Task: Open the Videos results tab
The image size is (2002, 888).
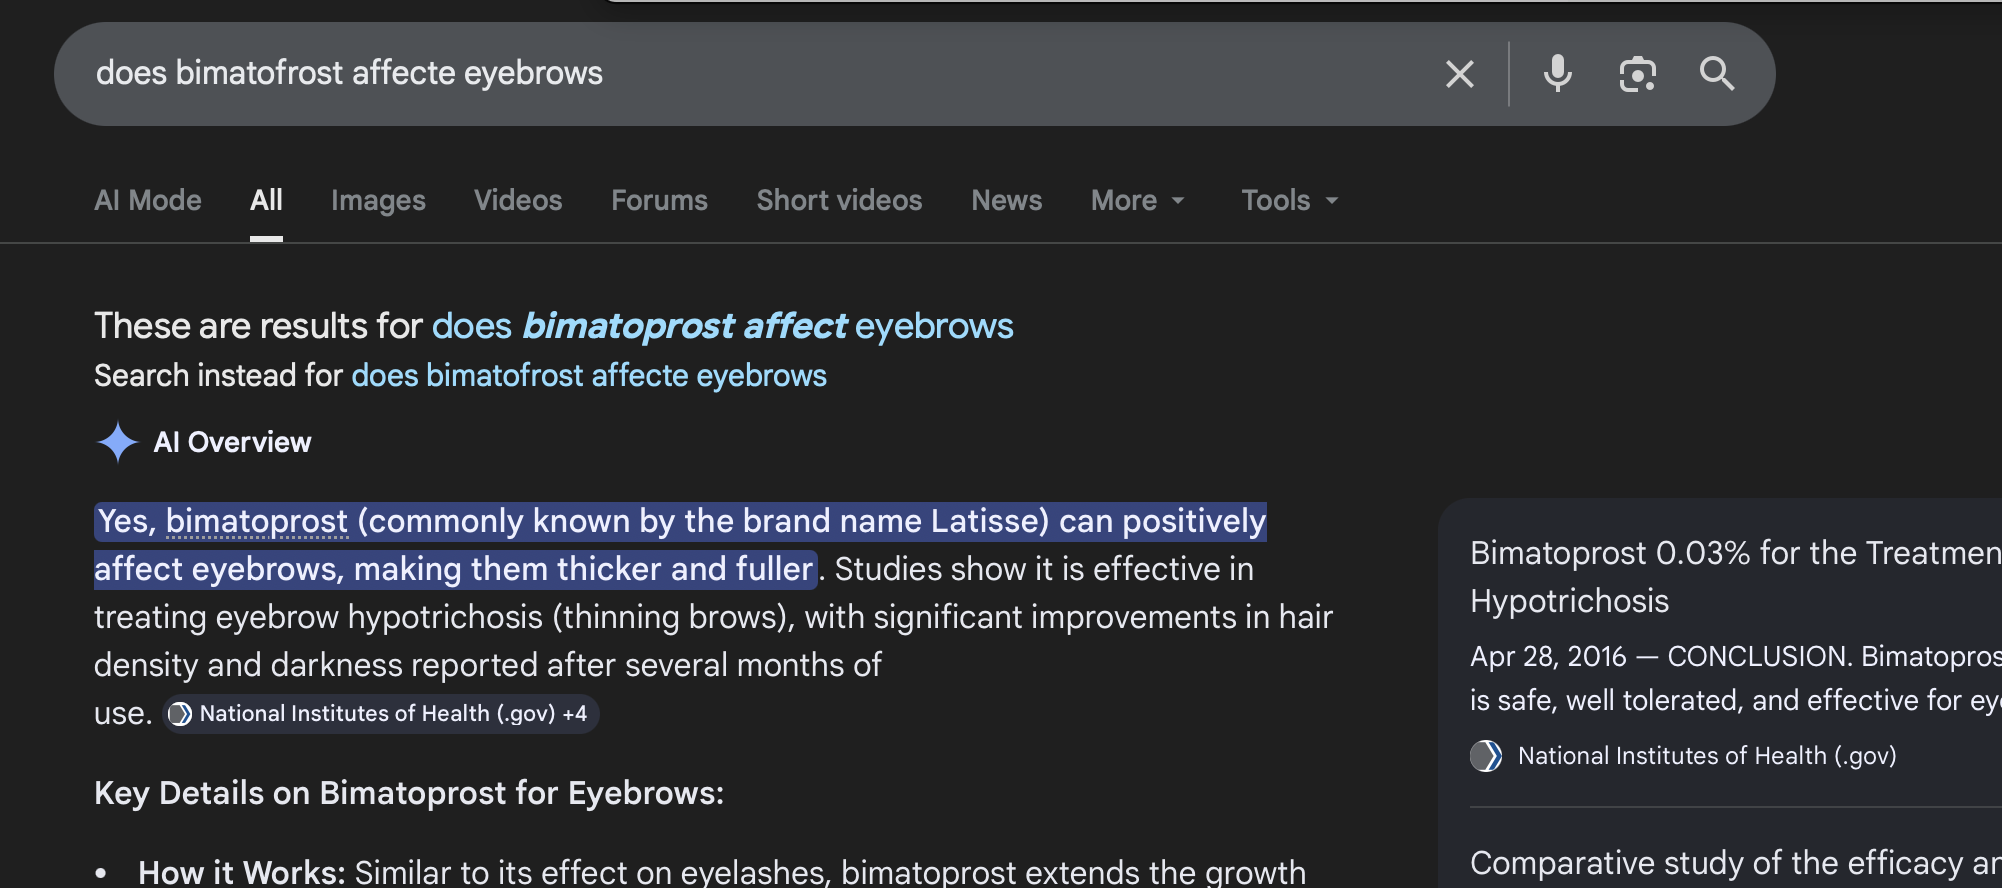Action: coord(518,201)
